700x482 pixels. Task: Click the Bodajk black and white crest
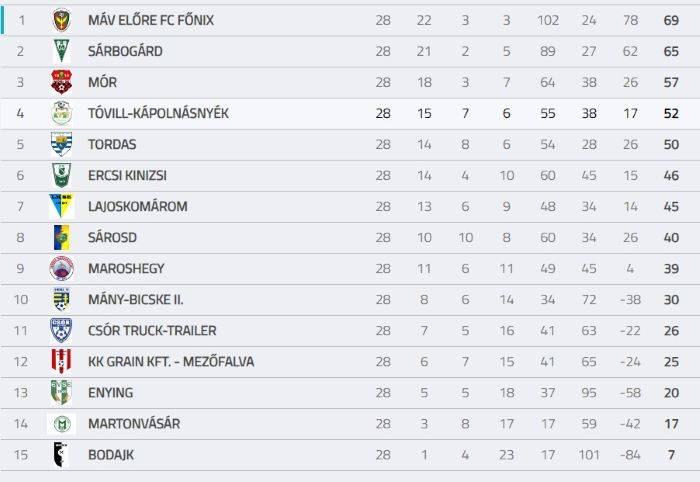point(60,454)
